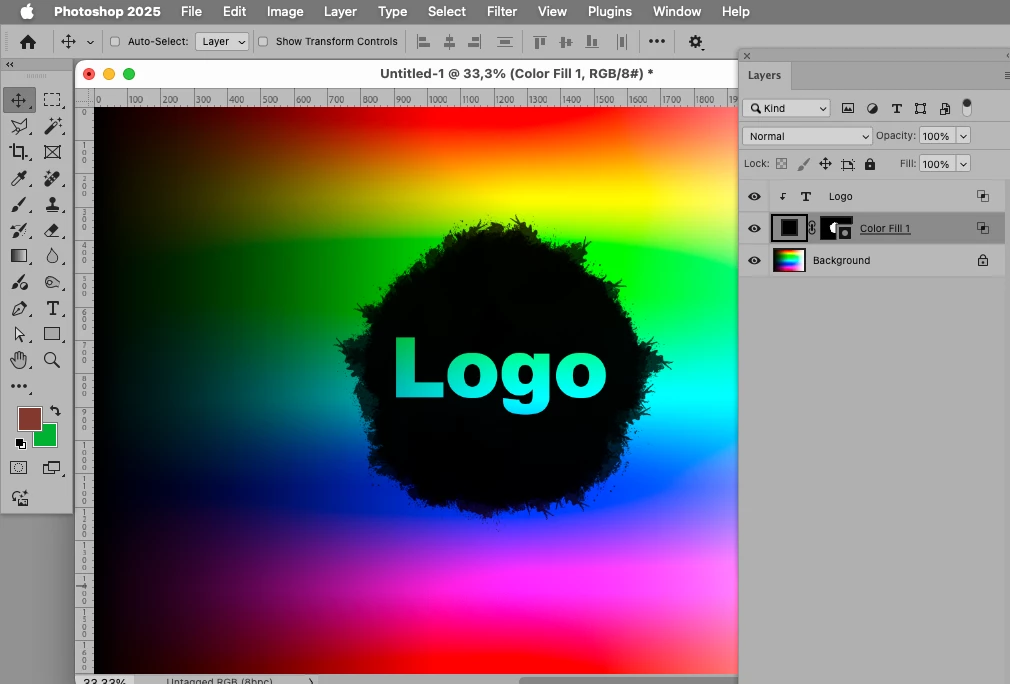
Task: Open the Filter menu
Action: (x=502, y=12)
